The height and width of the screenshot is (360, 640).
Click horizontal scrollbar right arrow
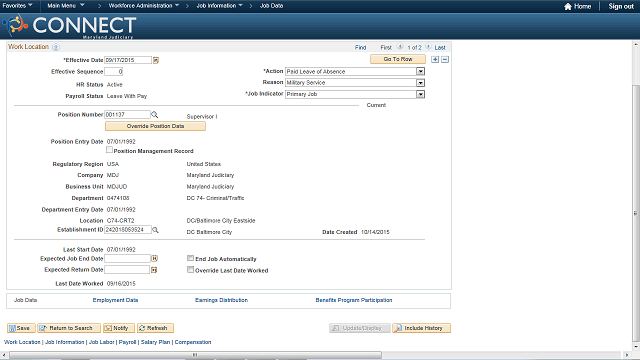pos(627,355)
